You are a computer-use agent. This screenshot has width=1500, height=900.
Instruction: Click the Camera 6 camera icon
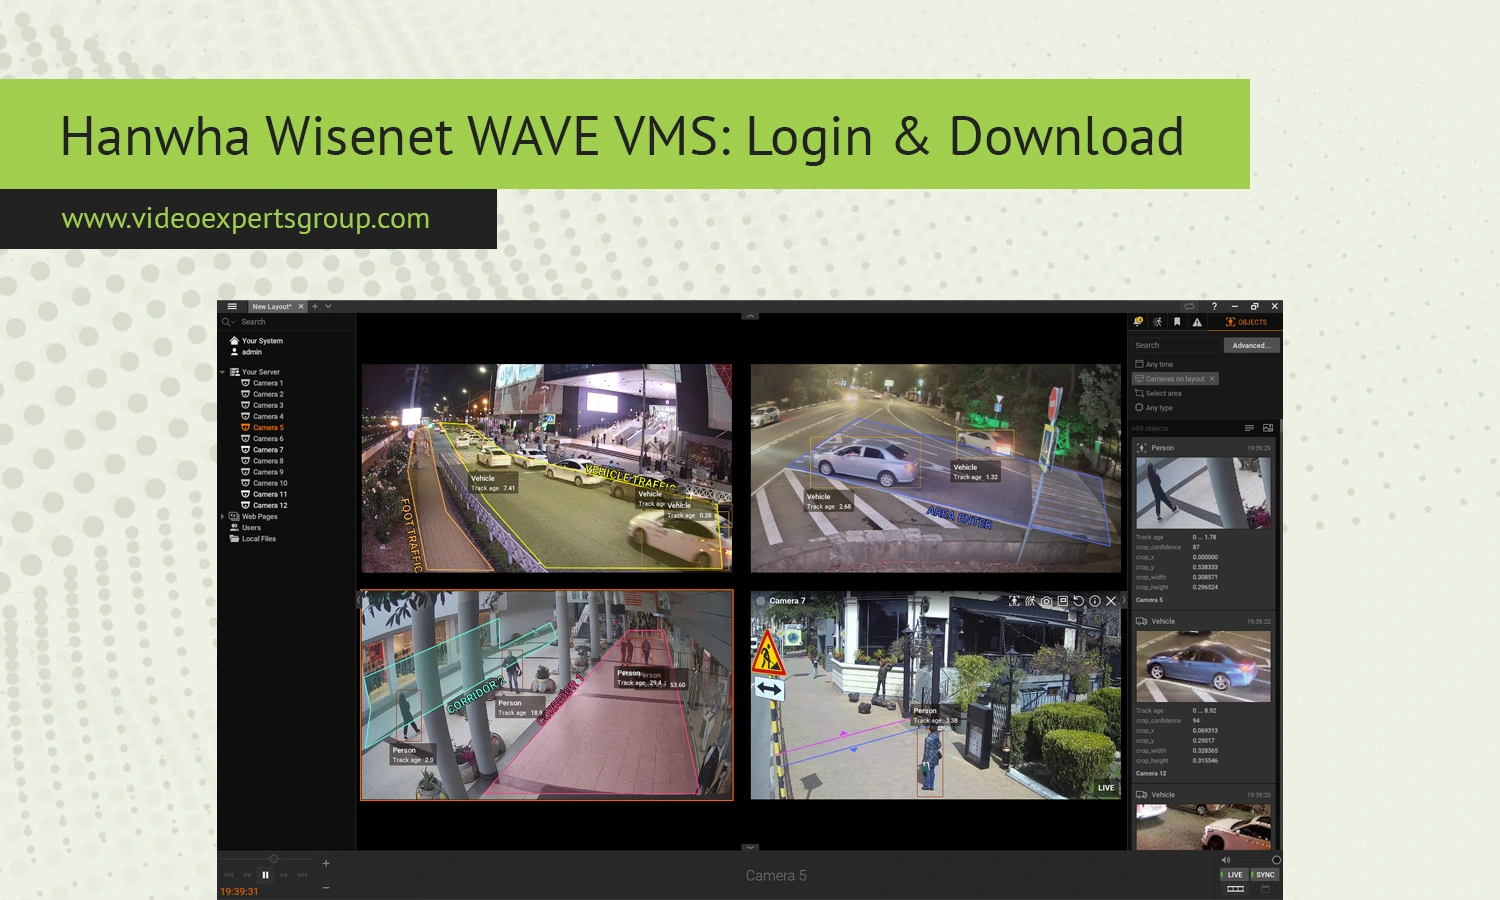coord(245,439)
